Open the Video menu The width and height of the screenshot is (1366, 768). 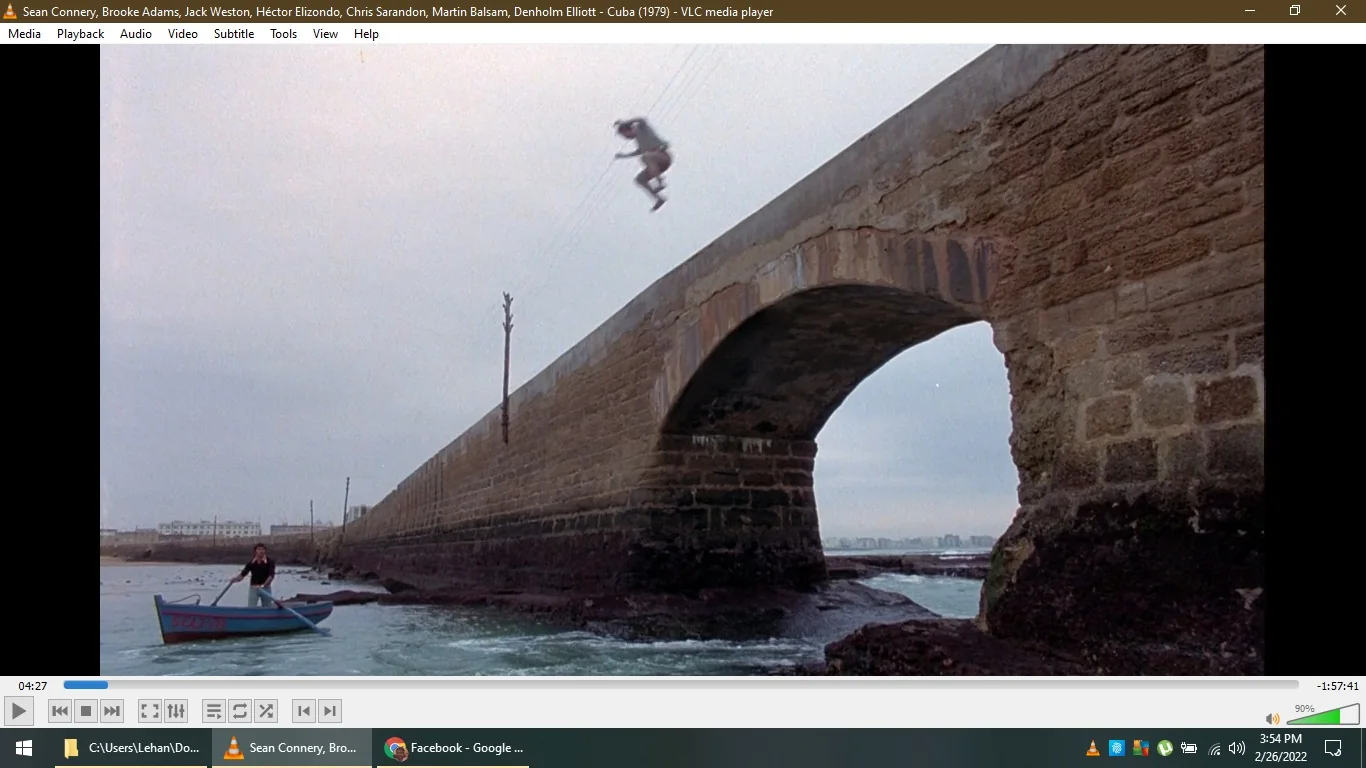point(183,34)
